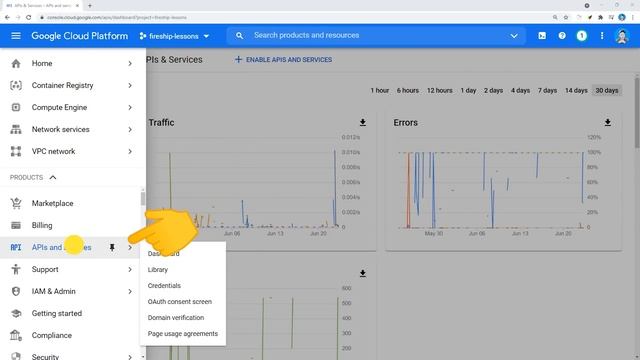Open the Help question mark icon
This screenshot has width=640, height=360.
click(562, 36)
